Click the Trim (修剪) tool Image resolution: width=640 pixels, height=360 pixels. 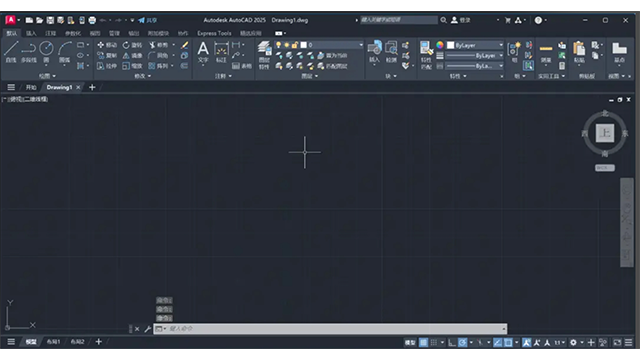[x=158, y=45]
